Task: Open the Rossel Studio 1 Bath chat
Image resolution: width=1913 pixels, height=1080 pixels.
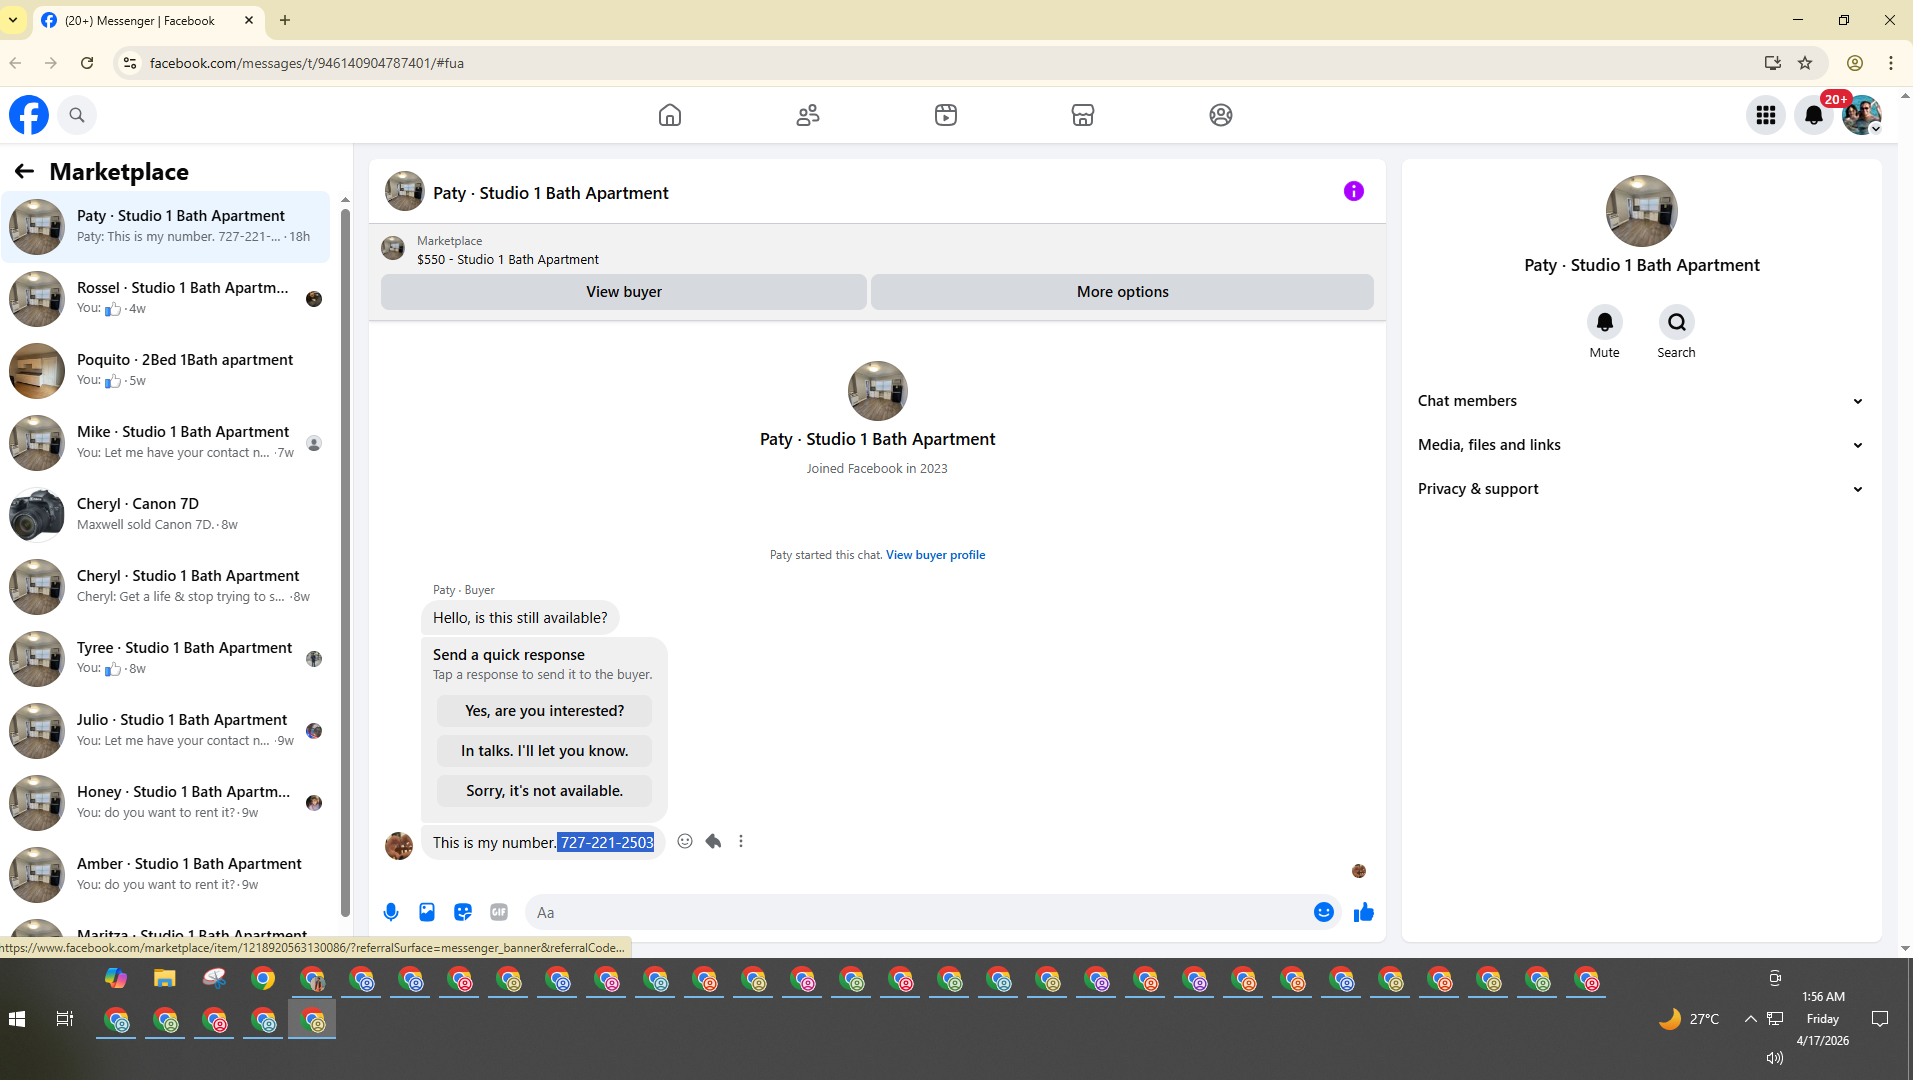Action: click(x=166, y=299)
